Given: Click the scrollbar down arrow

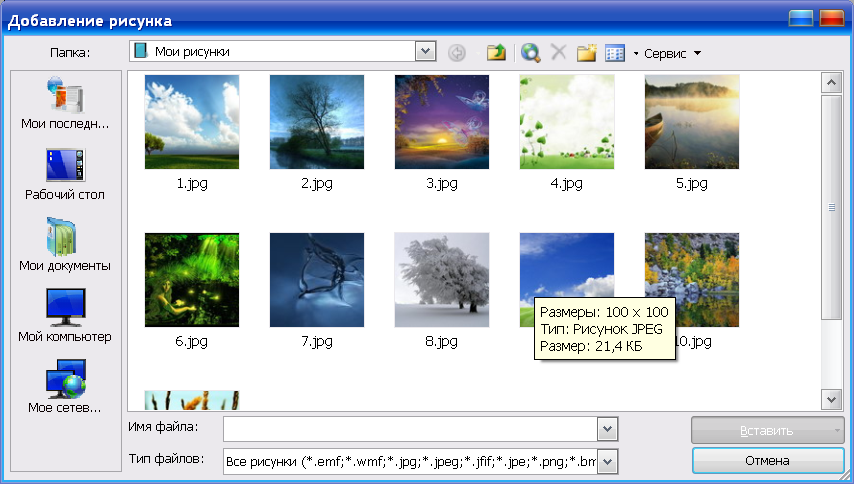Looking at the screenshot, I should pyautogui.click(x=831, y=400).
